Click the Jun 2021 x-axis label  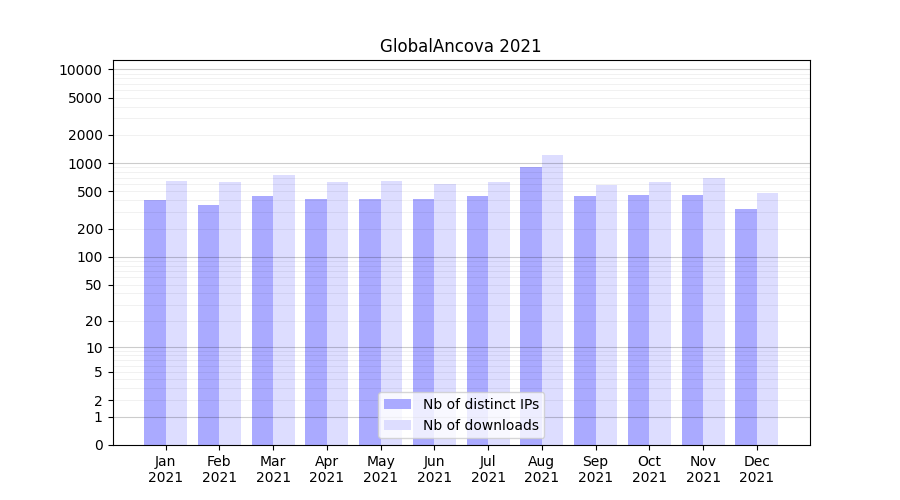[x=434, y=469]
